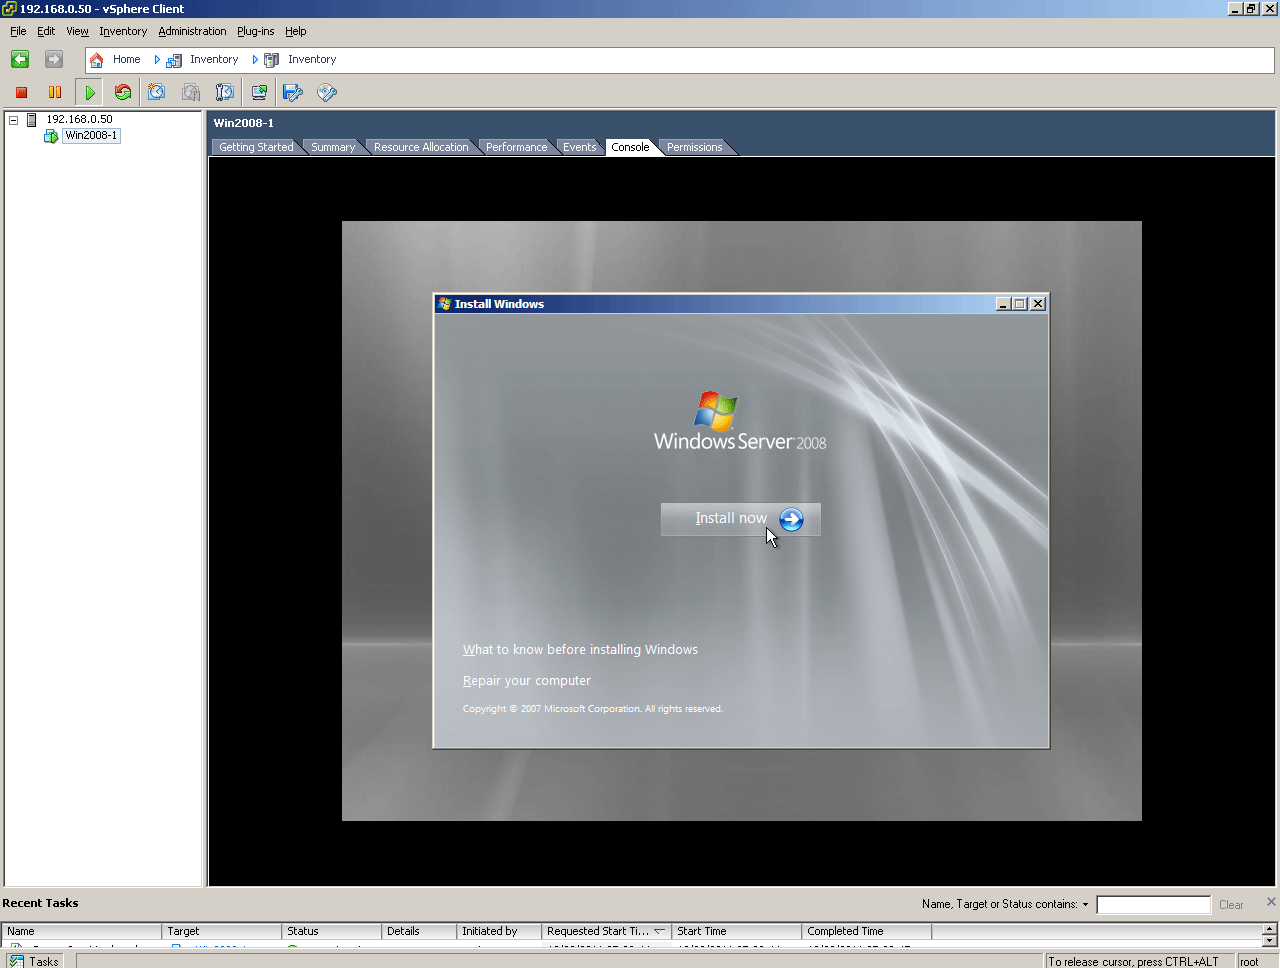Sort tasks by the Target column header

(222, 931)
